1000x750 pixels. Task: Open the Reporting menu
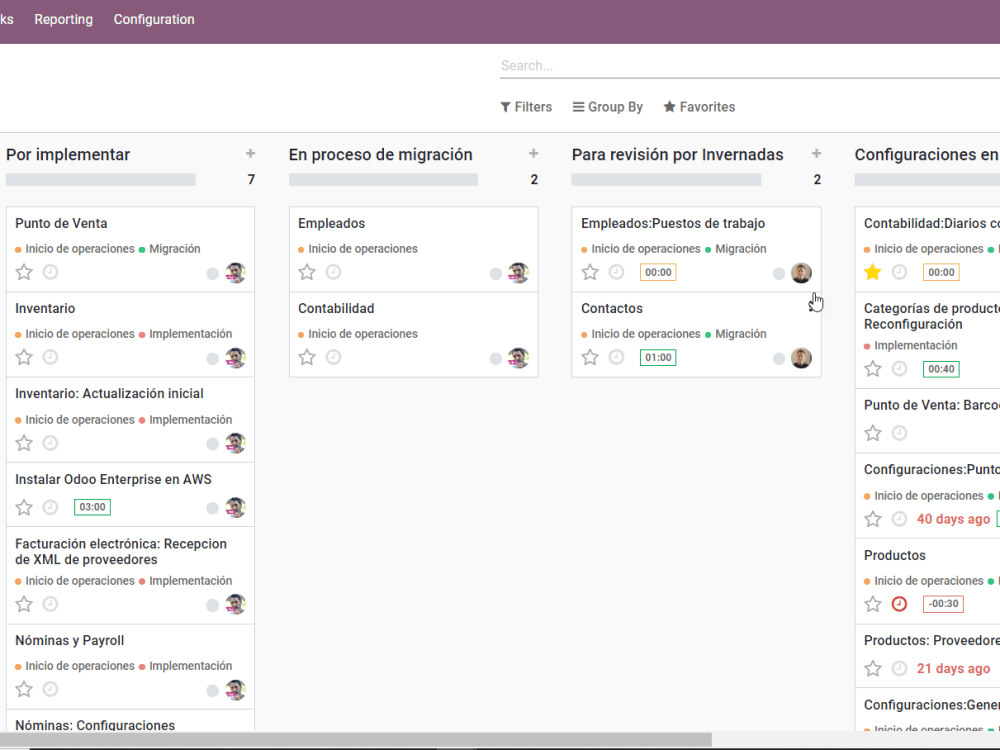[63, 20]
